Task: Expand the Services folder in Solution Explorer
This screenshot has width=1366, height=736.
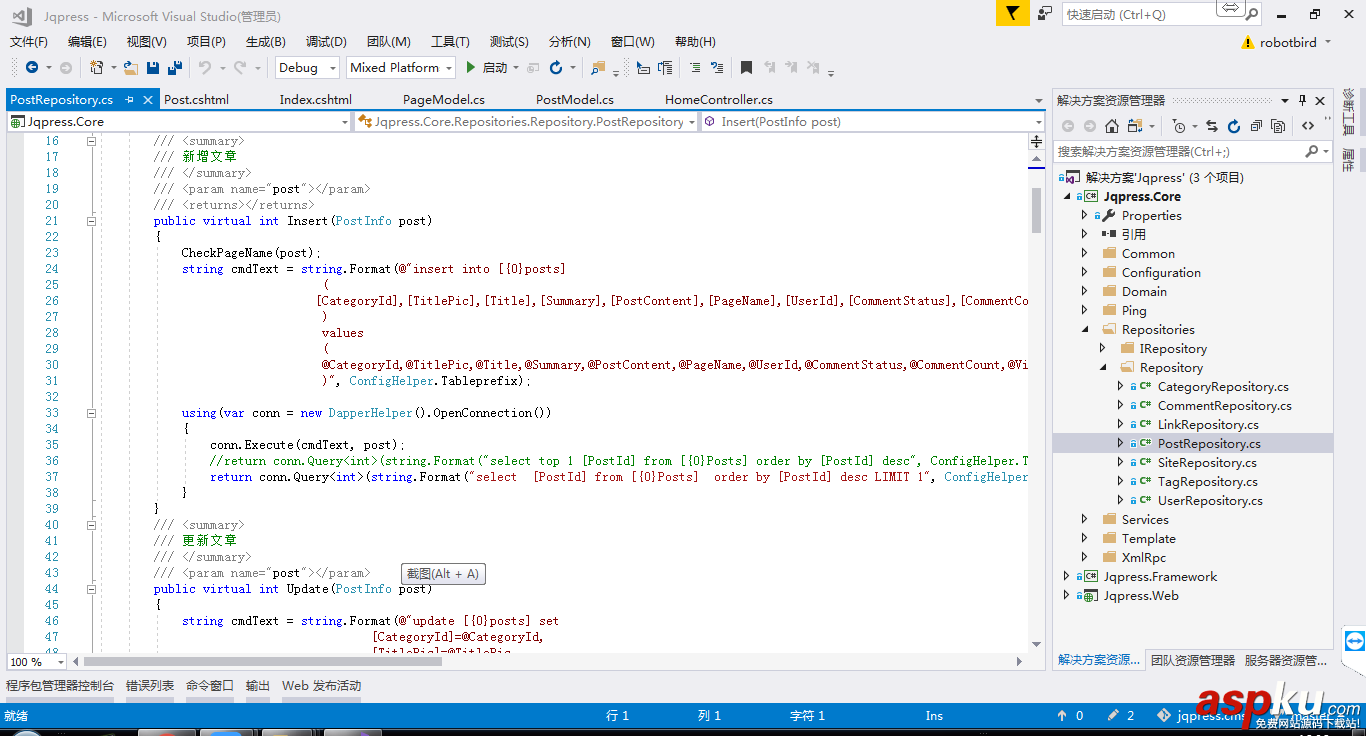Action: (x=1084, y=519)
